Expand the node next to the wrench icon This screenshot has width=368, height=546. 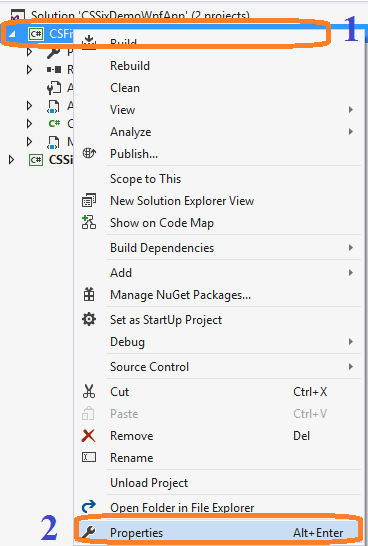(30, 52)
